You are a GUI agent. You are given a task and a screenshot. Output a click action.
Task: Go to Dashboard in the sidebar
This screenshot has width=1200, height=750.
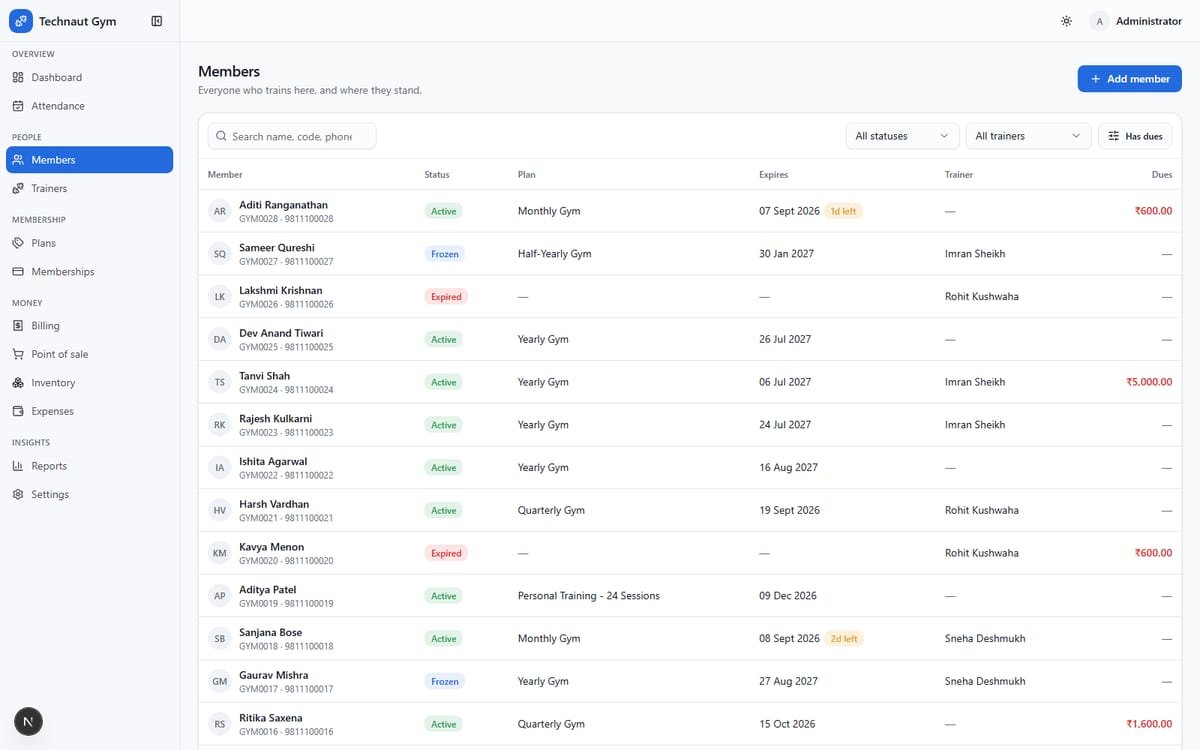pyautogui.click(x=89, y=77)
